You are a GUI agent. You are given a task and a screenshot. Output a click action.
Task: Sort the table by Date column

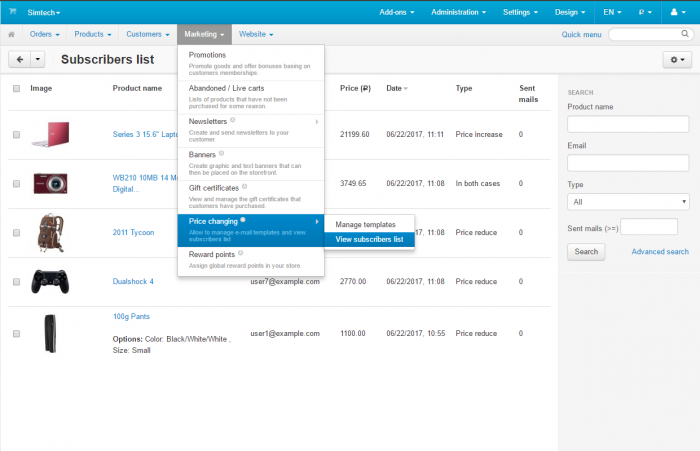click(x=397, y=88)
